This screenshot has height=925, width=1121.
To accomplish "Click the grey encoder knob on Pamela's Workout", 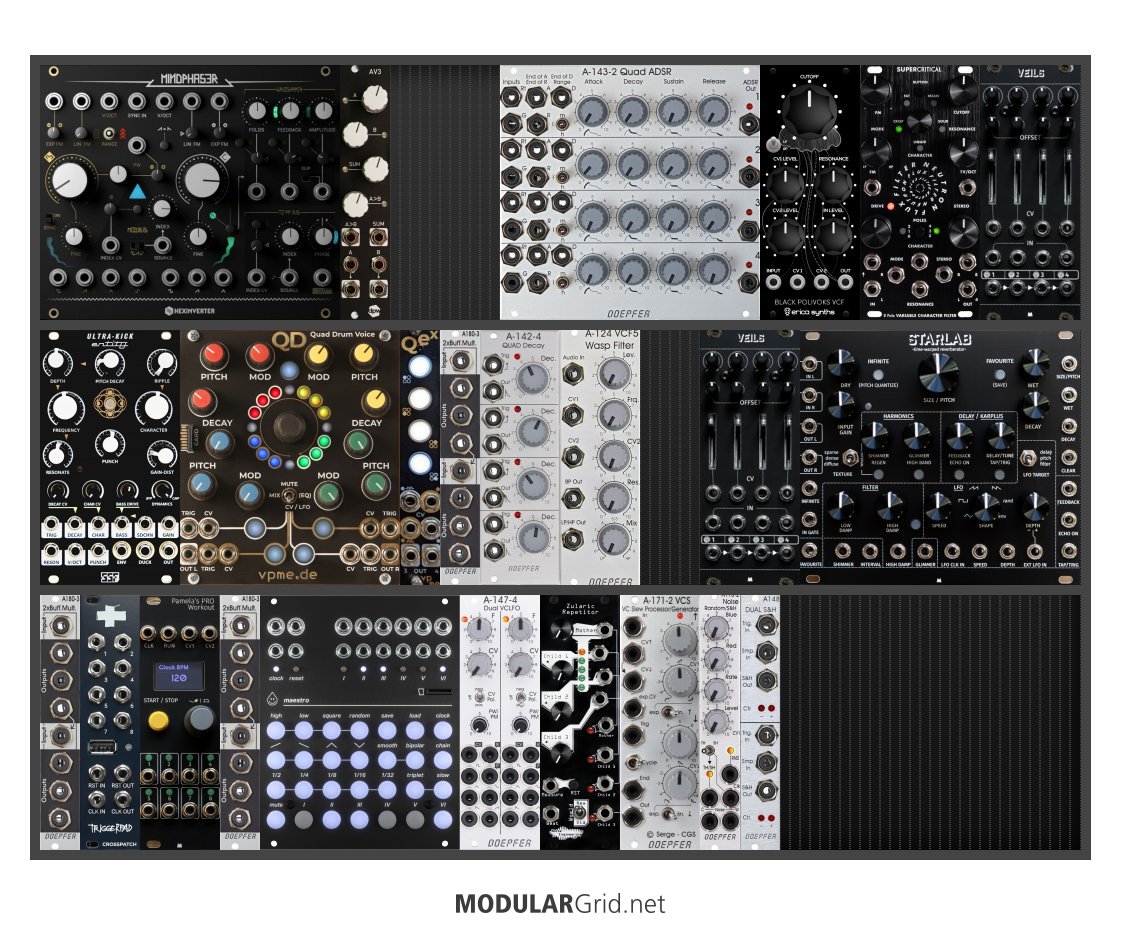I will click(x=199, y=719).
